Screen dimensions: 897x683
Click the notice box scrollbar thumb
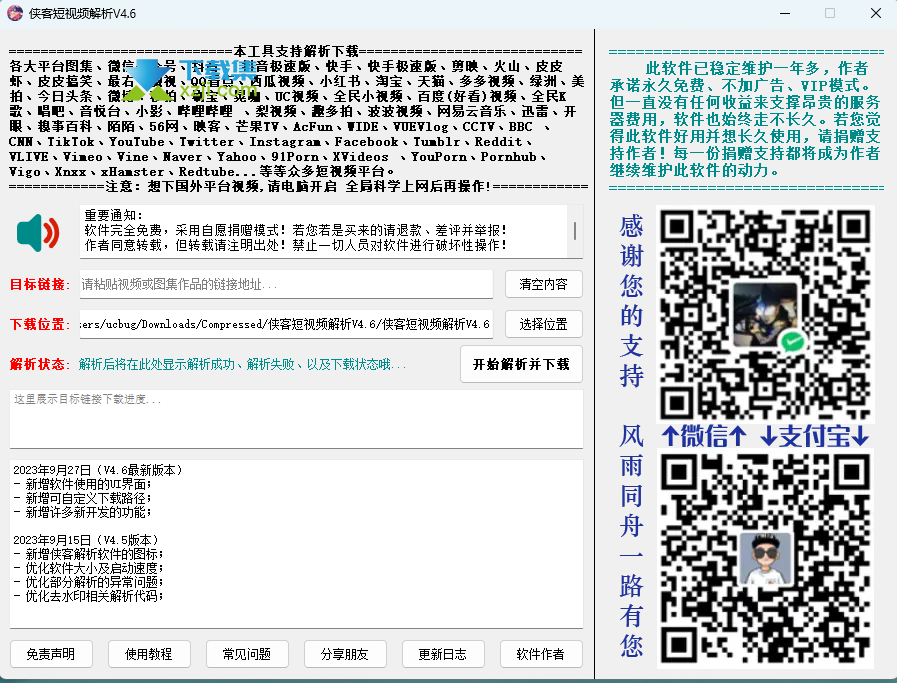[x=574, y=231]
